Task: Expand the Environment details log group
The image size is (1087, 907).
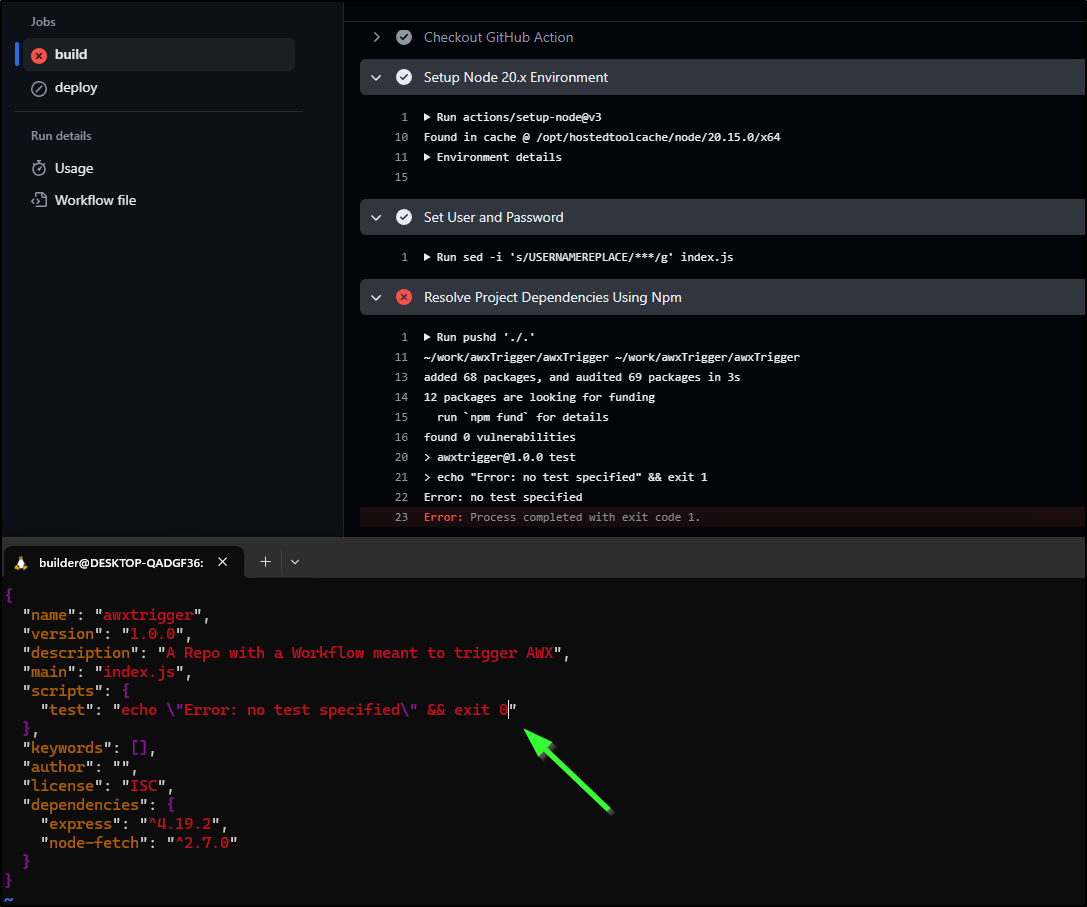Action: [x=427, y=157]
